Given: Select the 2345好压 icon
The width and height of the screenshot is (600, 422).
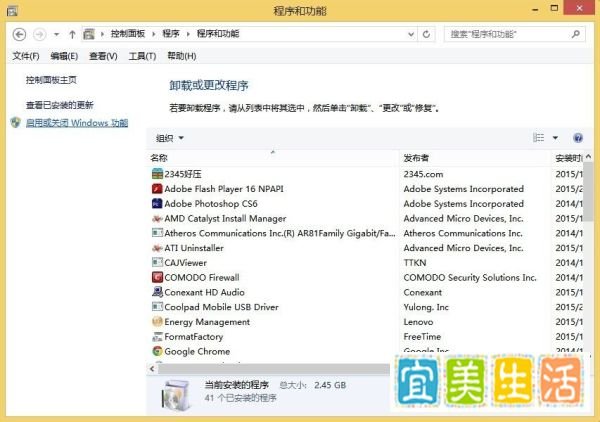Looking at the screenshot, I should [157, 174].
